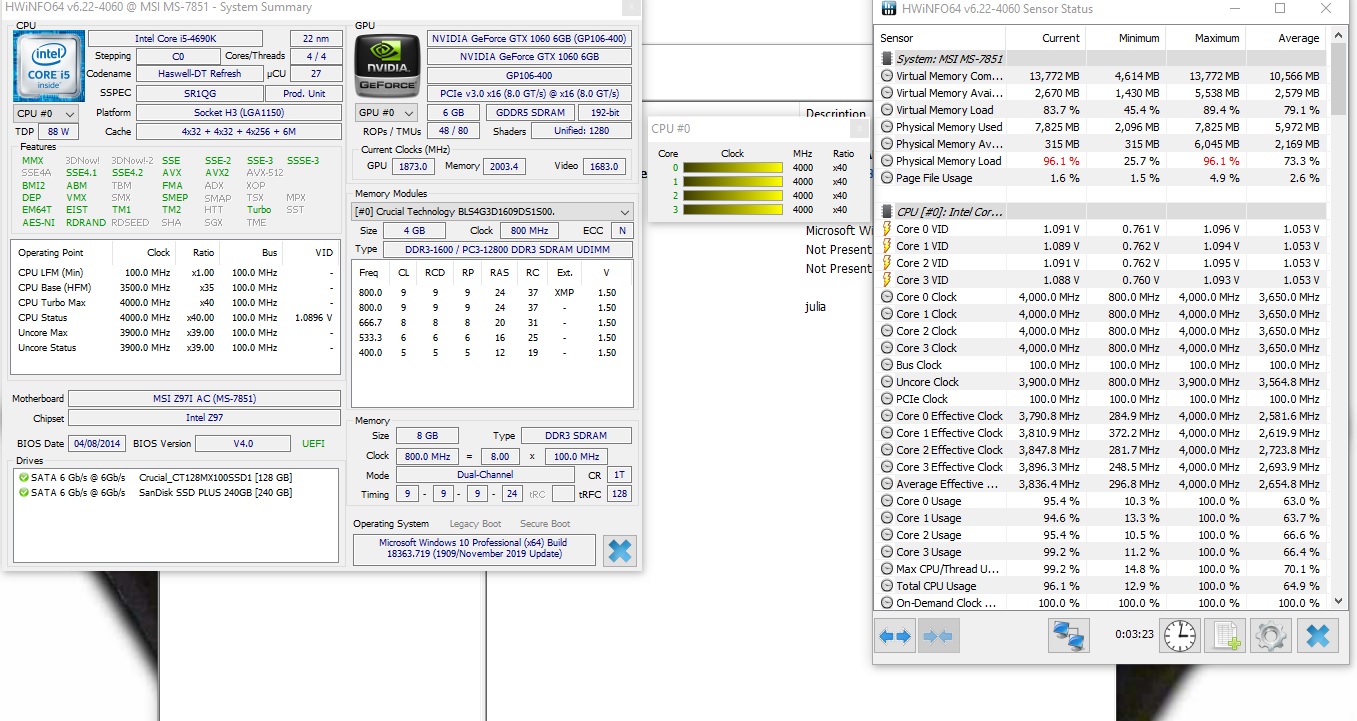Select the Max CPU/Thread Usage row

pyautogui.click(x=1102, y=569)
